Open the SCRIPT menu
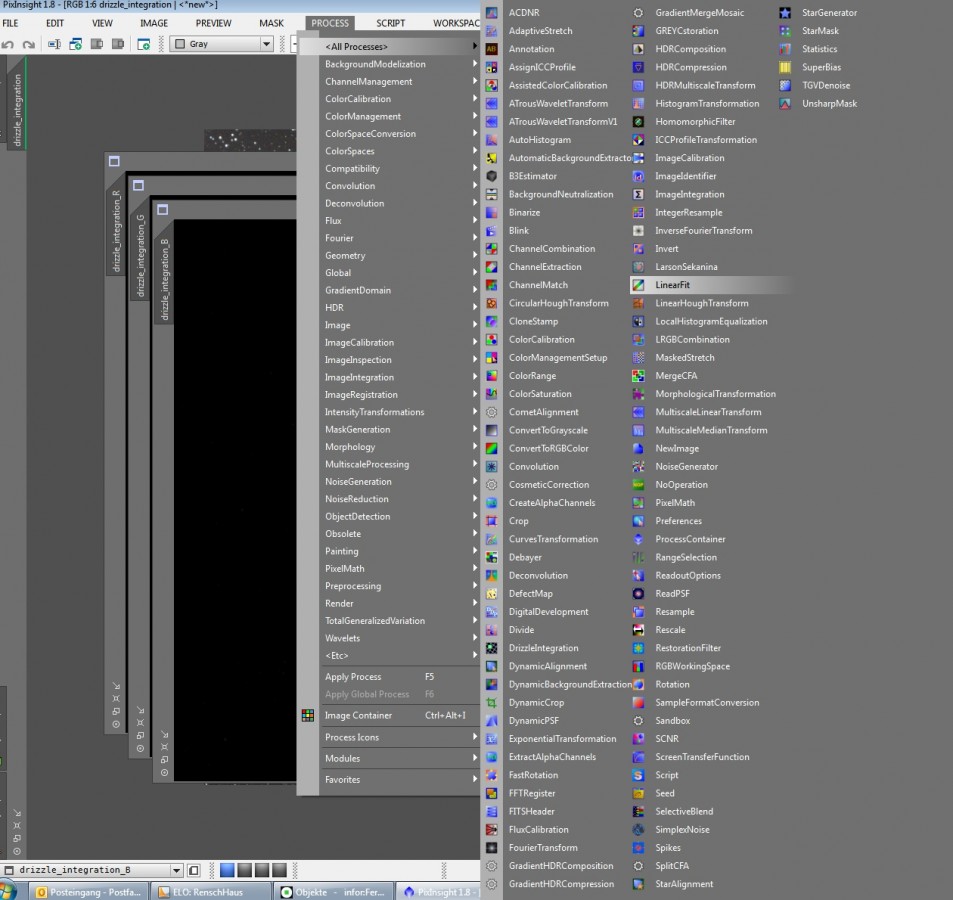The width and height of the screenshot is (953, 900). click(390, 23)
